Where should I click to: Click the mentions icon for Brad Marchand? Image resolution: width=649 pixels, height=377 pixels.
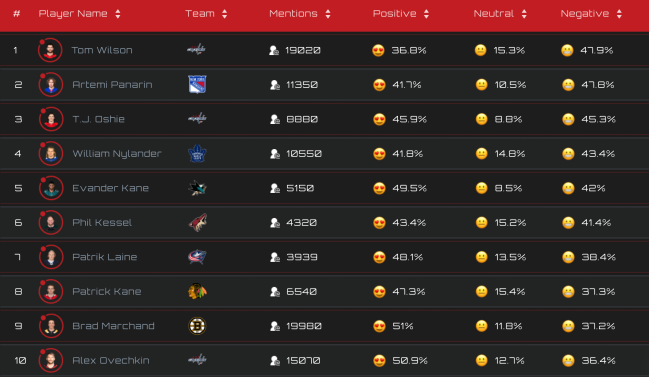coord(275,326)
